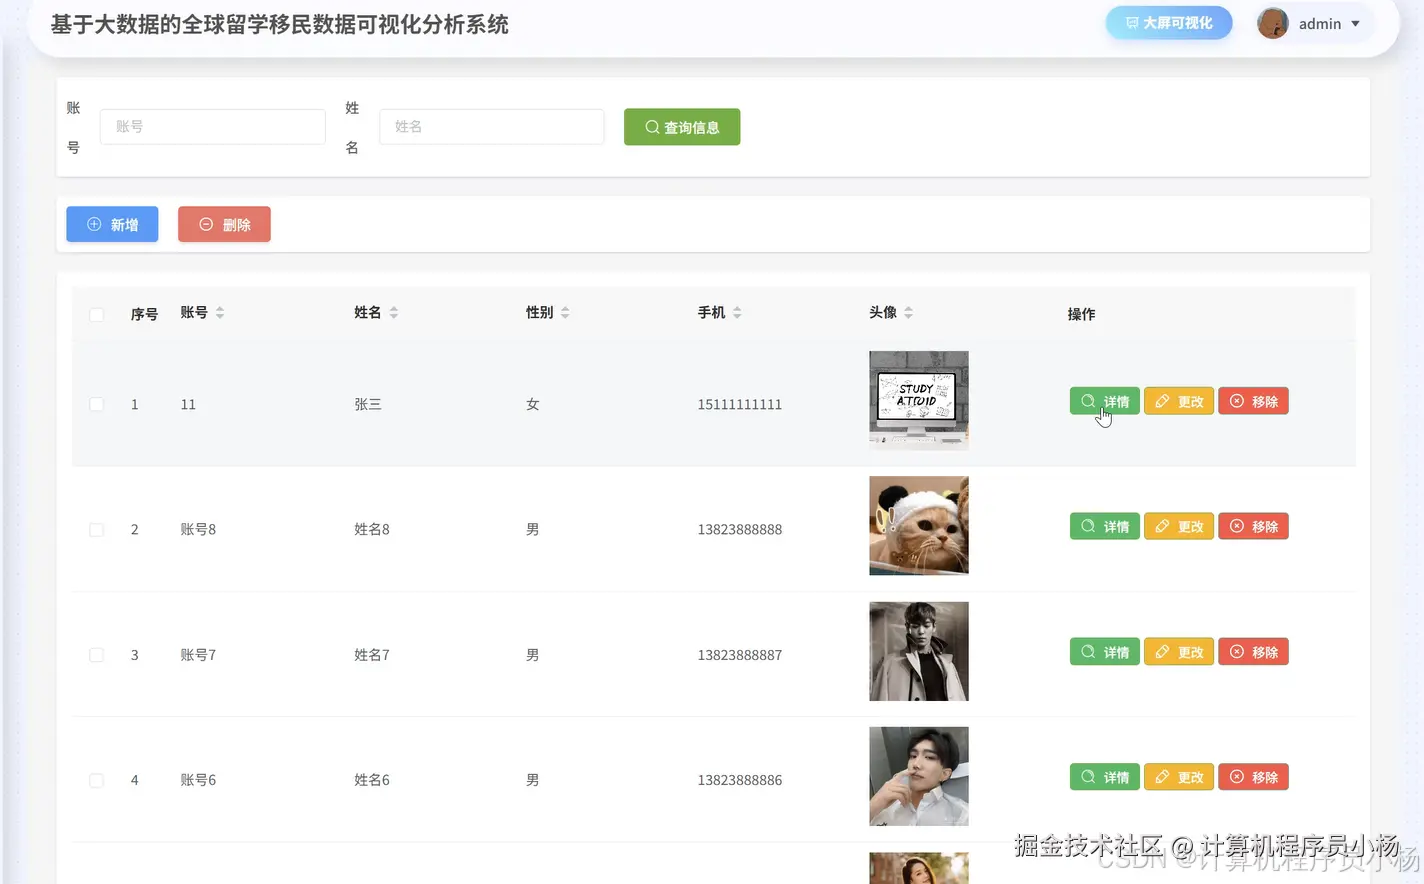Edit the 张三 record with 更改
This screenshot has height=884, width=1424.
point(1179,401)
